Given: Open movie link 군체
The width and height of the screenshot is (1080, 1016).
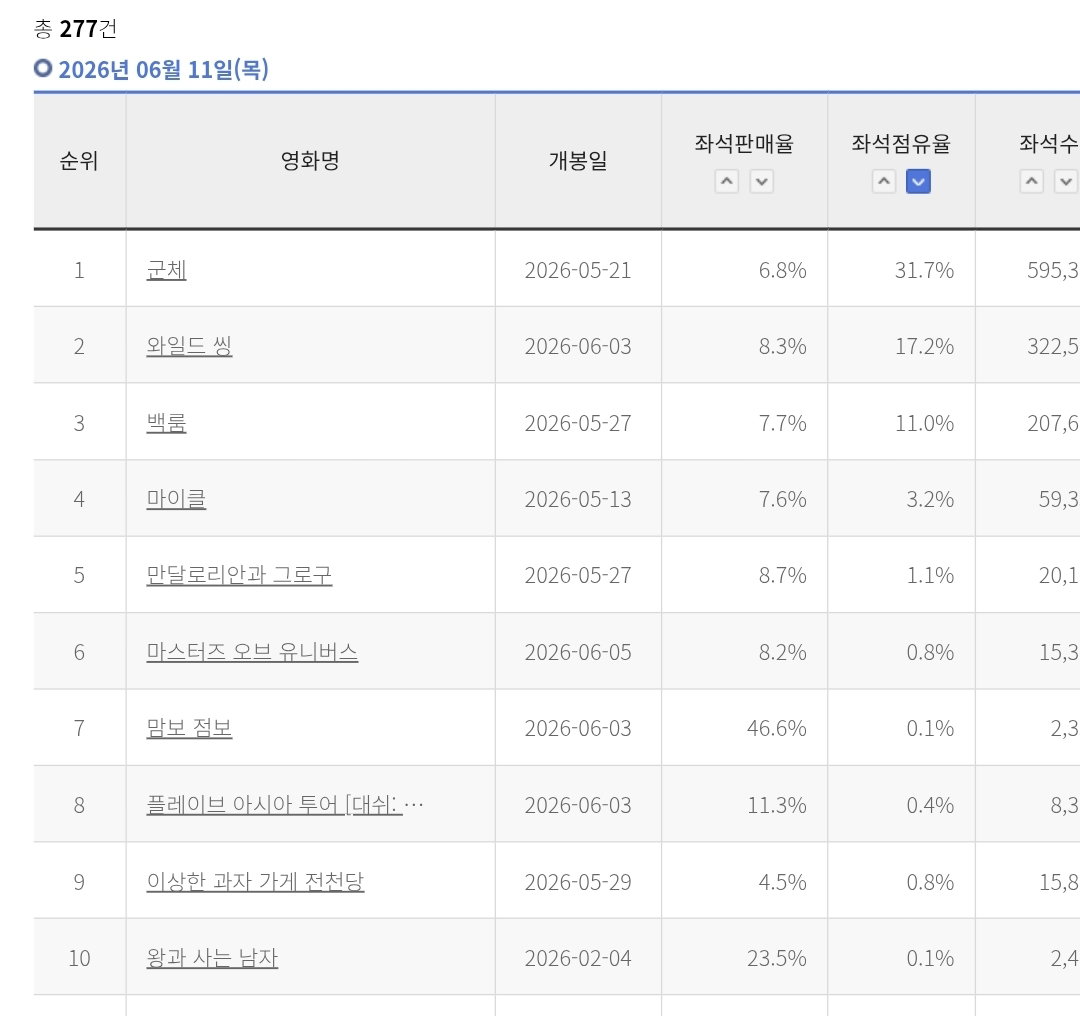Looking at the screenshot, I should [x=167, y=270].
